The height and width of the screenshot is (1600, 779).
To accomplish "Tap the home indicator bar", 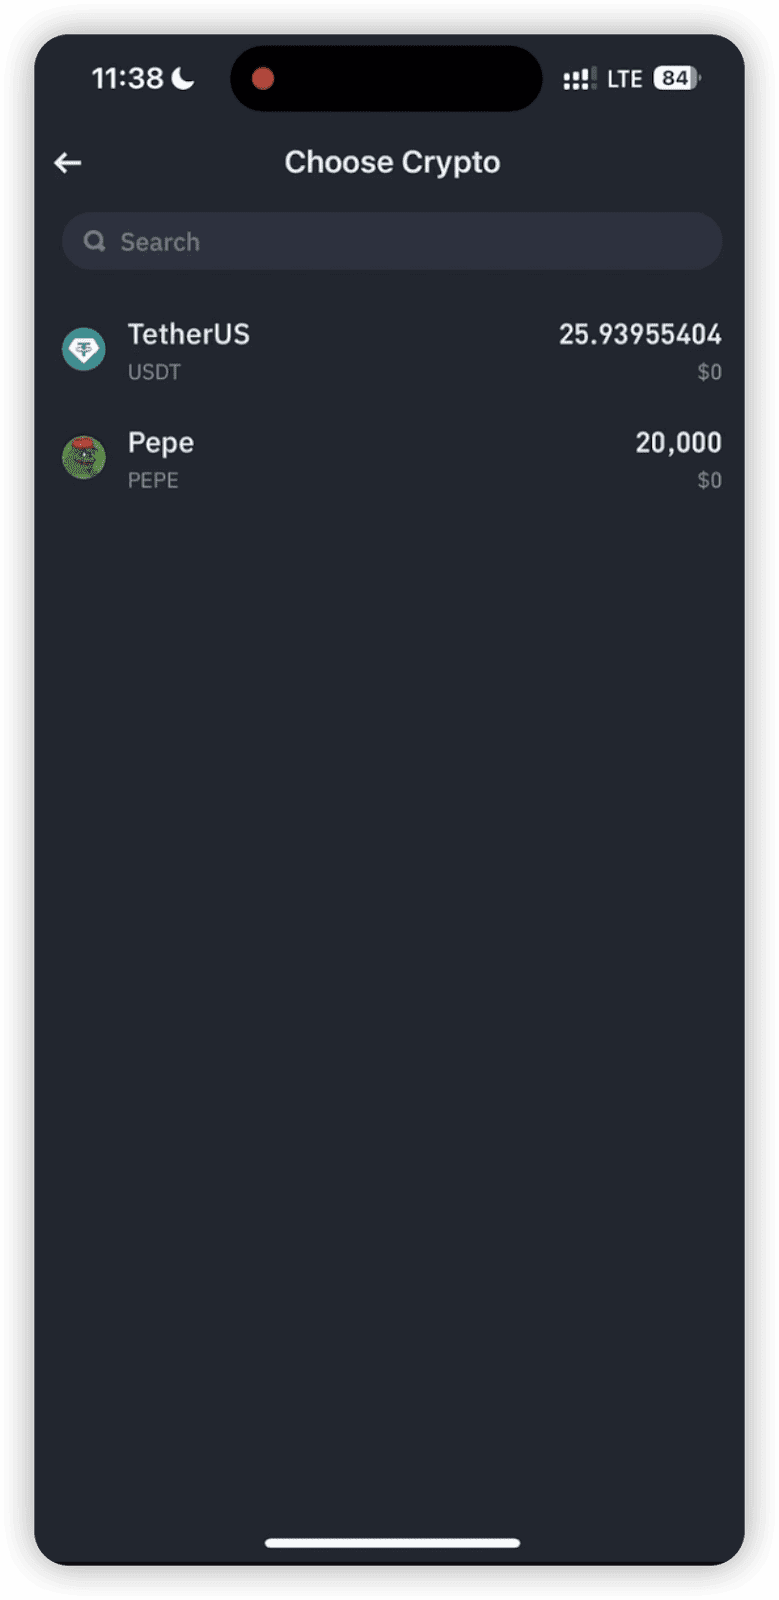I will point(392,1542).
